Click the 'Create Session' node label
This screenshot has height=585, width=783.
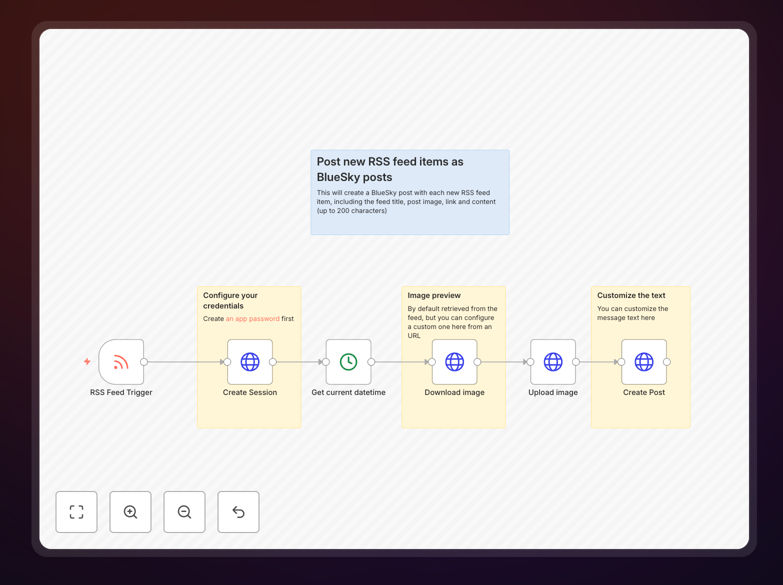pyautogui.click(x=250, y=392)
